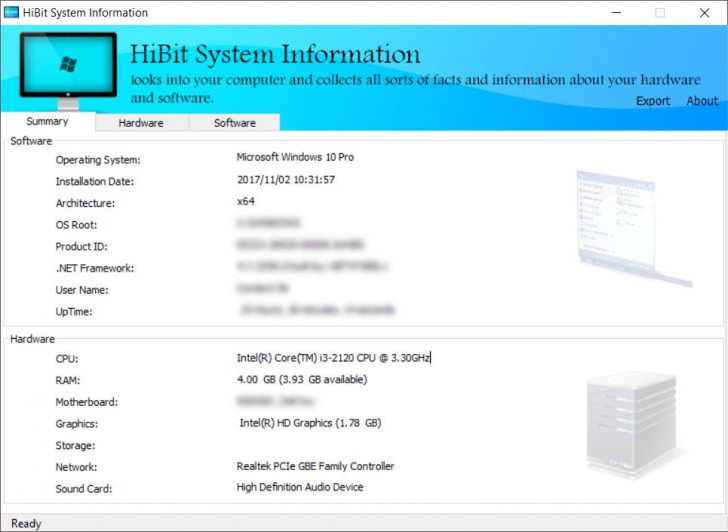Click the disabled maximize button

click(x=660, y=13)
